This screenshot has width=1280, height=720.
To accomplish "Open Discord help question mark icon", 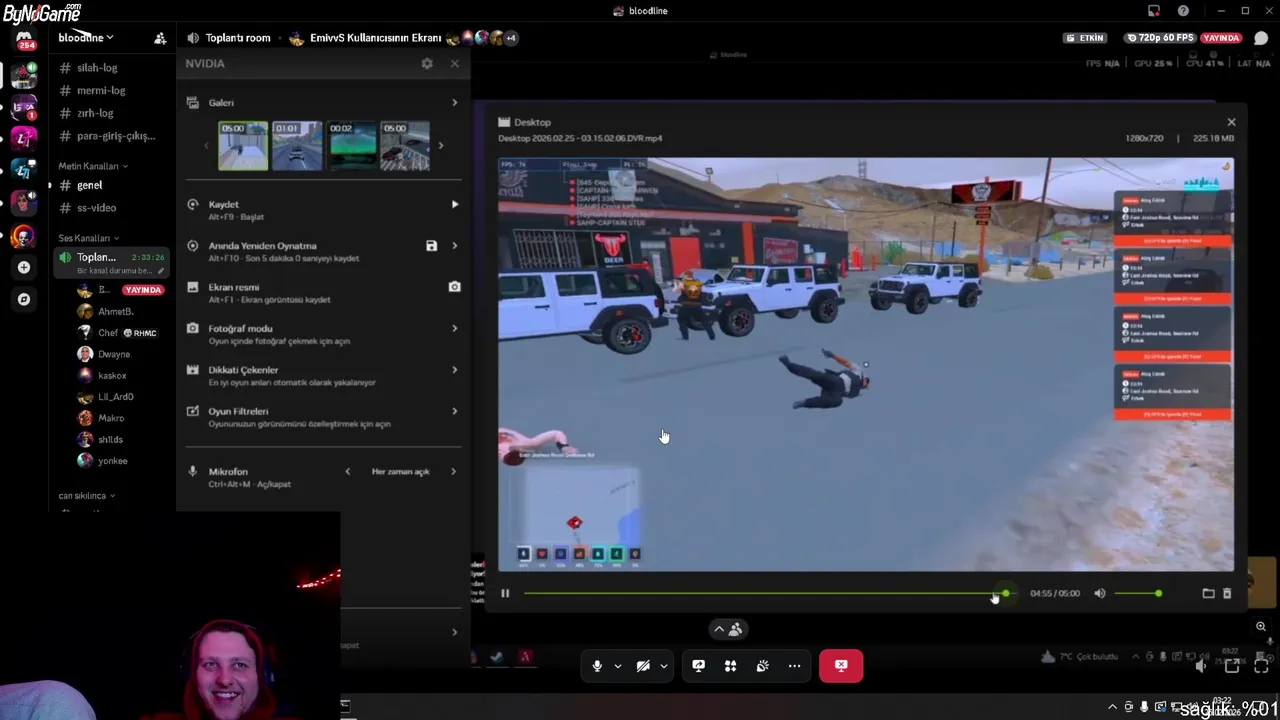I will 1183,11.
